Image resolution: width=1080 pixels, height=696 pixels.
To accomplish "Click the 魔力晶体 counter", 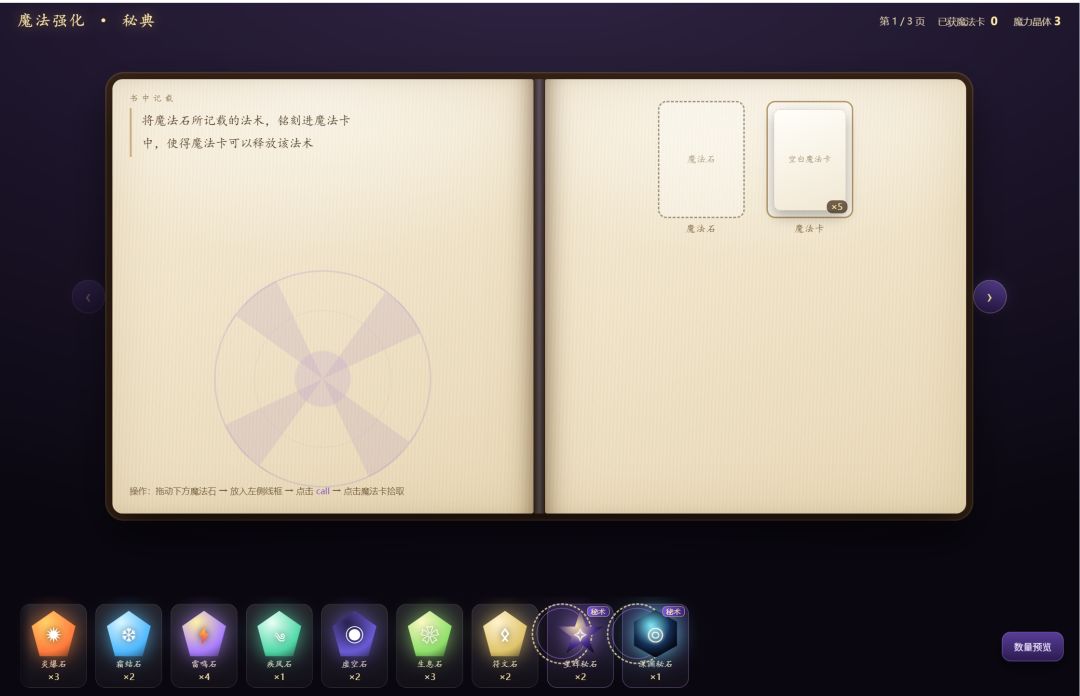I will [x=1037, y=21].
